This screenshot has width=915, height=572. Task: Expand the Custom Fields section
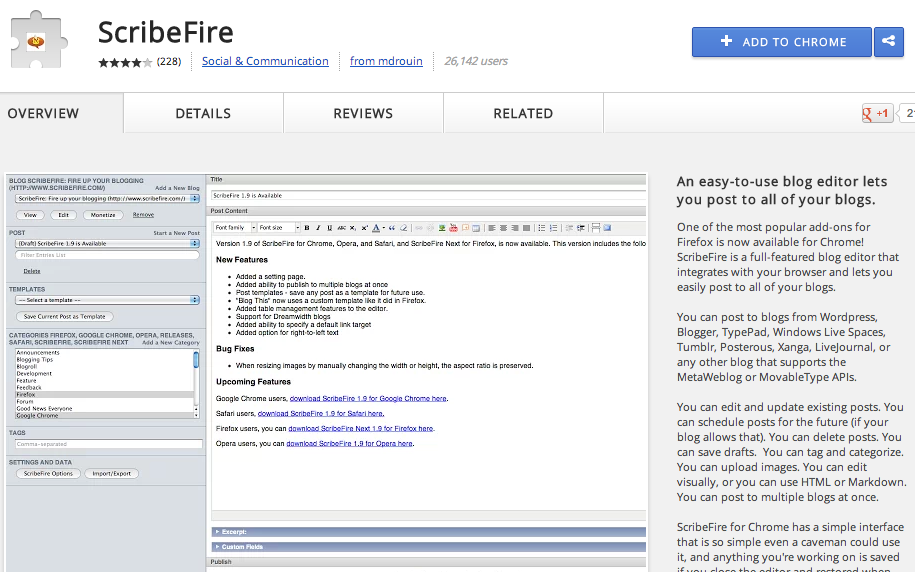pos(428,547)
